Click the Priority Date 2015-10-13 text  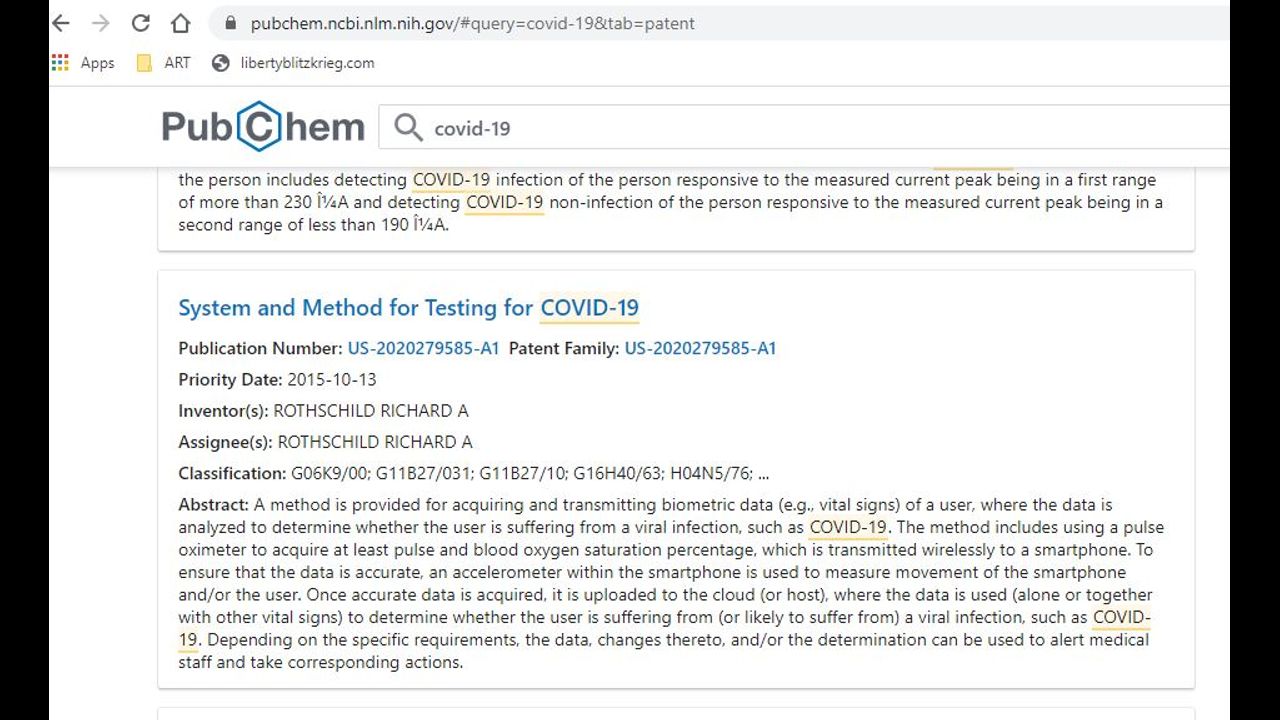[331, 380]
